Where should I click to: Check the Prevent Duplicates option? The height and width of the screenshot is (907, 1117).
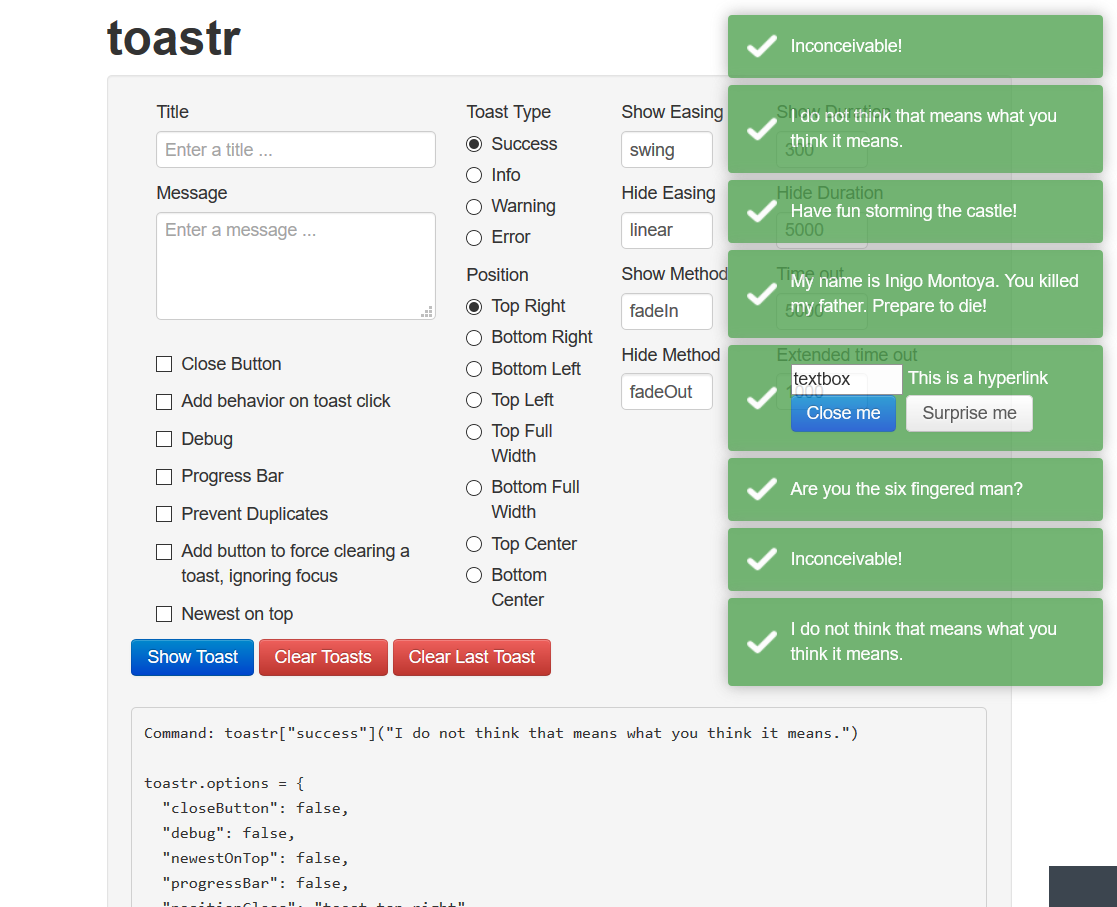click(164, 514)
